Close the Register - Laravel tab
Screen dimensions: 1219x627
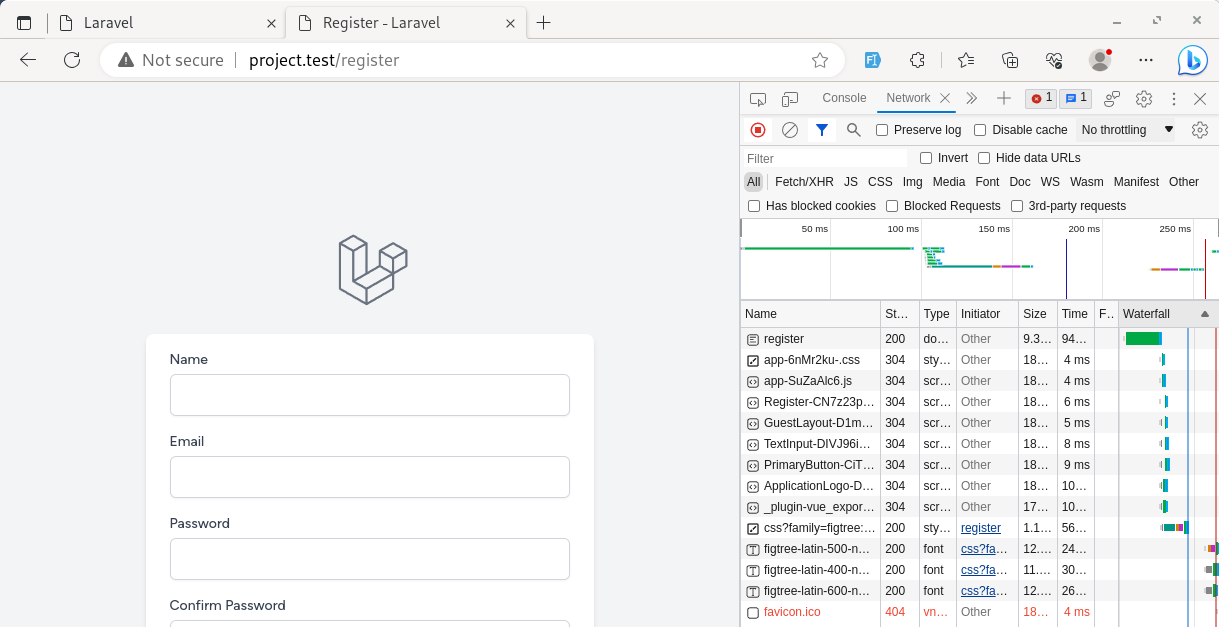511,23
